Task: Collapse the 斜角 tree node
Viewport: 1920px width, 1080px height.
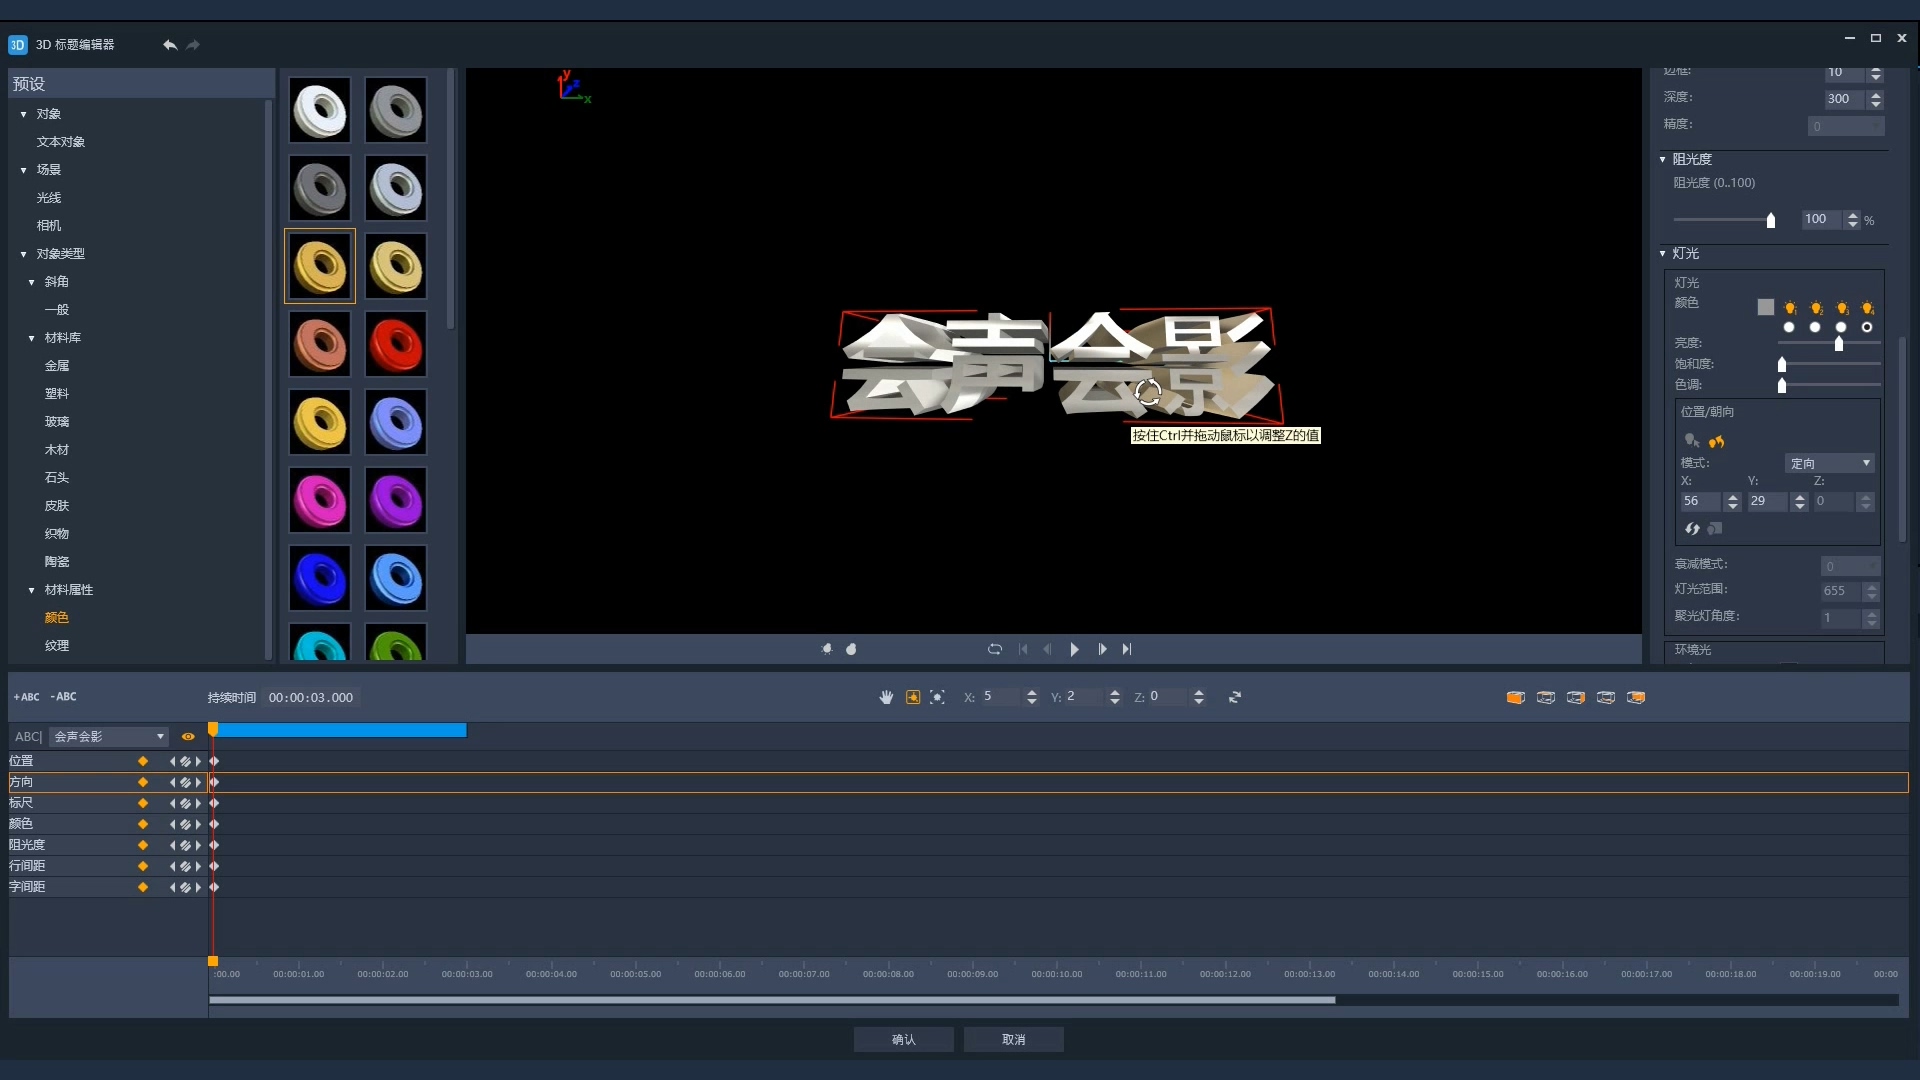Action: pos(32,282)
